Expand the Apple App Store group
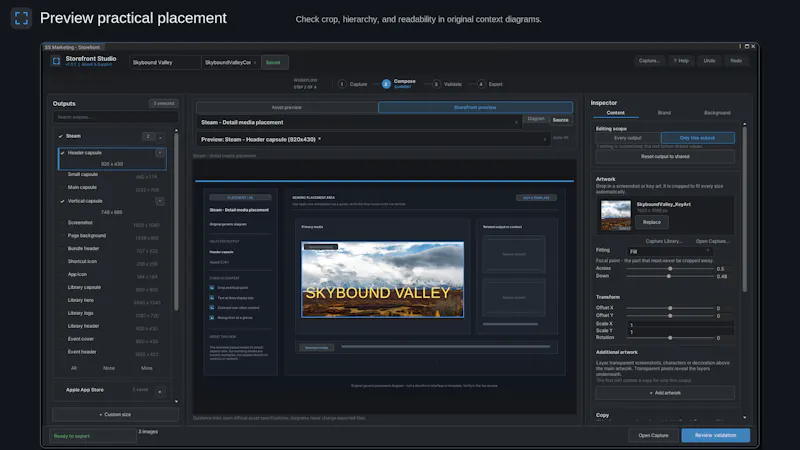Image resolution: width=800 pixels, height=450 pixels. click(160, 391)
